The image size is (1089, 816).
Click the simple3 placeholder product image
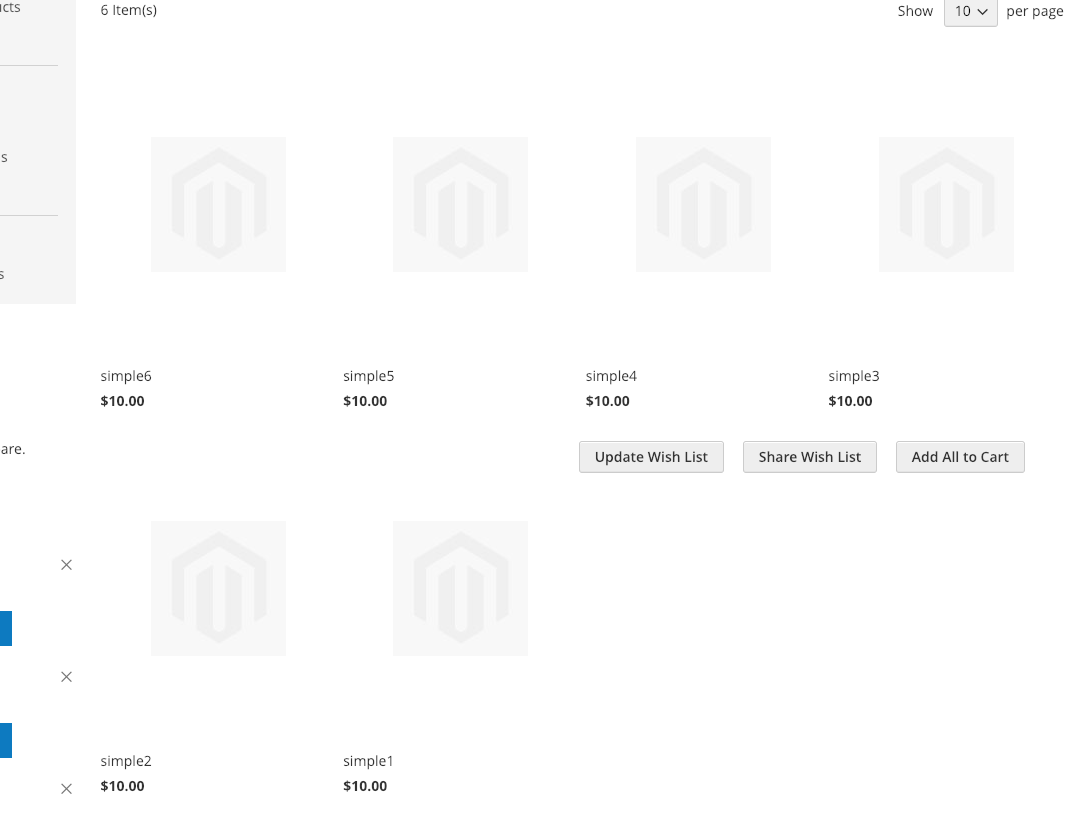point(946,204)
